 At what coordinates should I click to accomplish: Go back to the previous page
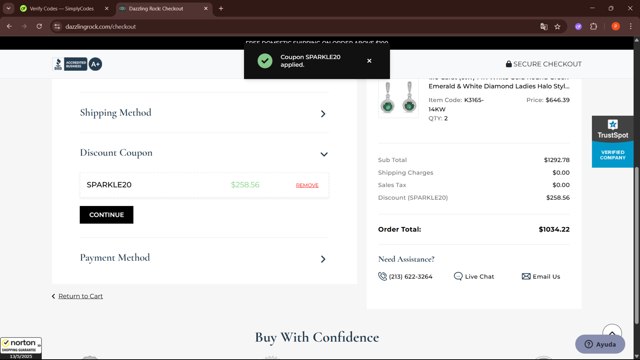(x=9, y=27)
